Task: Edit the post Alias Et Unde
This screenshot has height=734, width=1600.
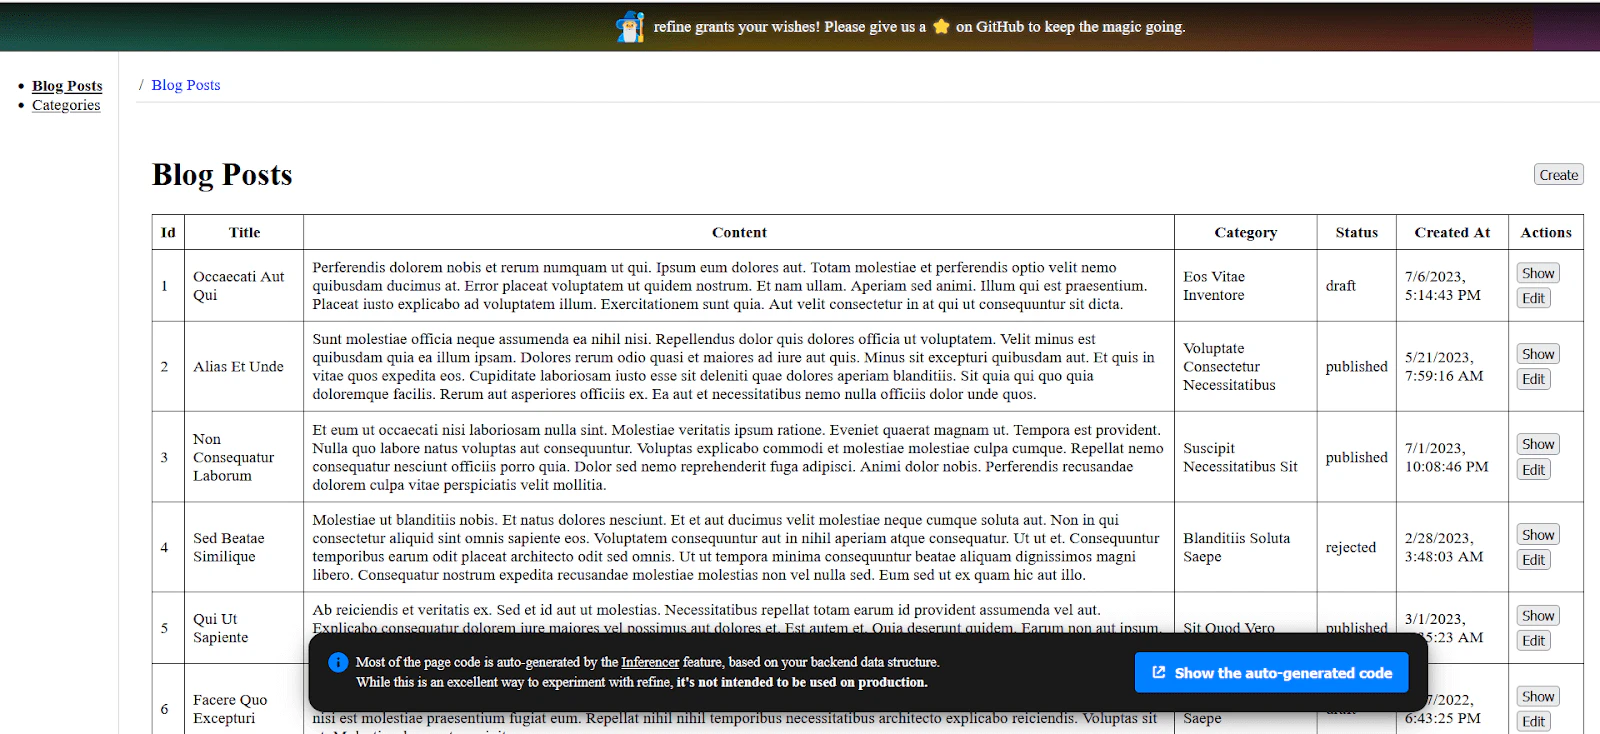Action: [1533, 379]
